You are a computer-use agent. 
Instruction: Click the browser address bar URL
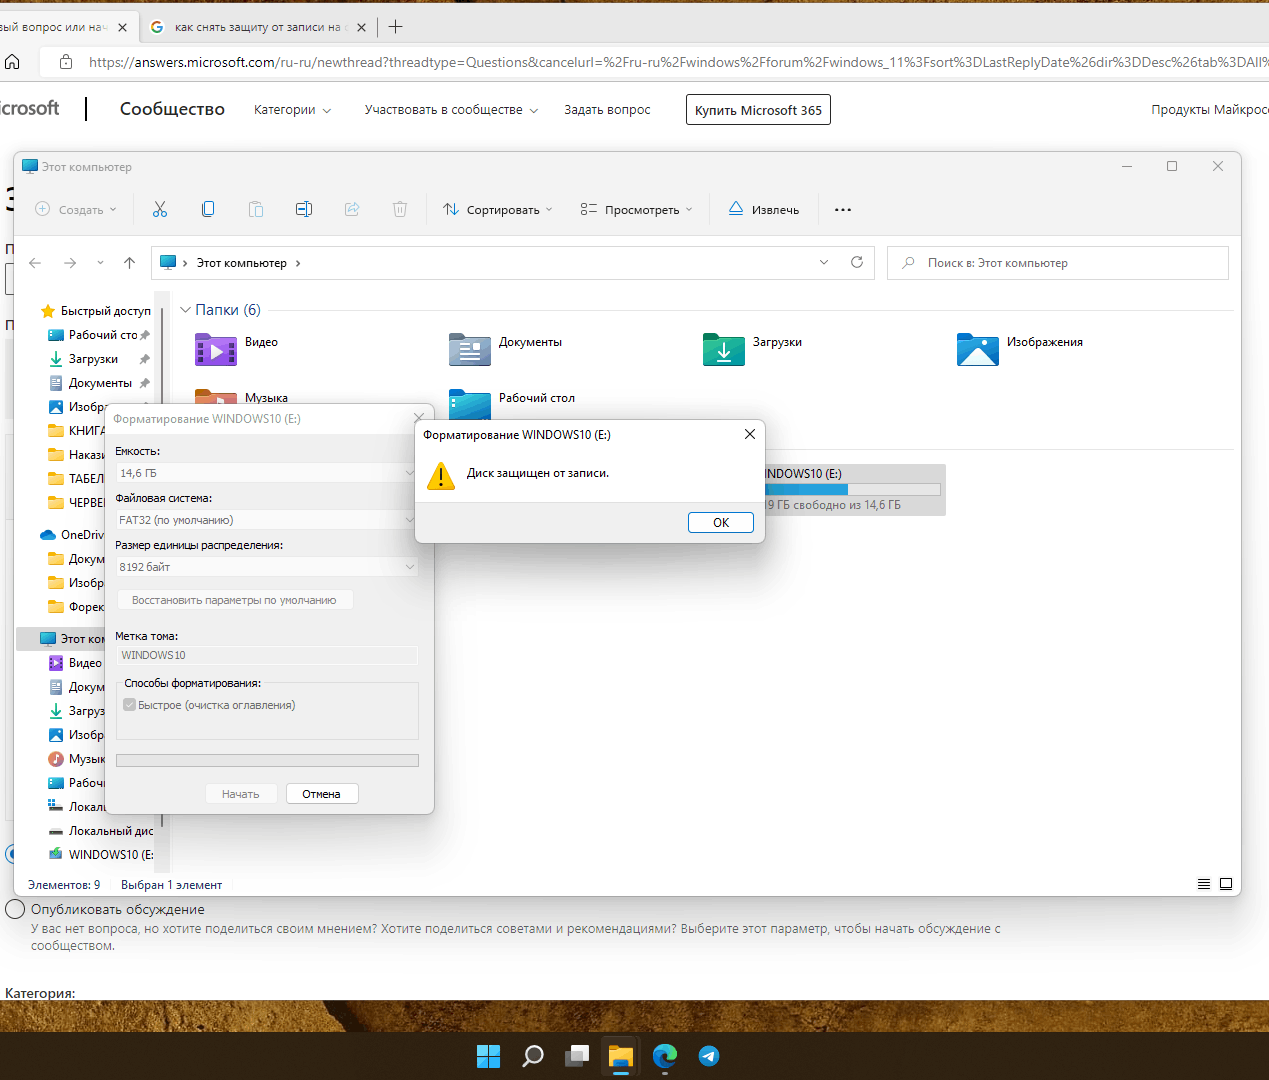coord(678,62)
